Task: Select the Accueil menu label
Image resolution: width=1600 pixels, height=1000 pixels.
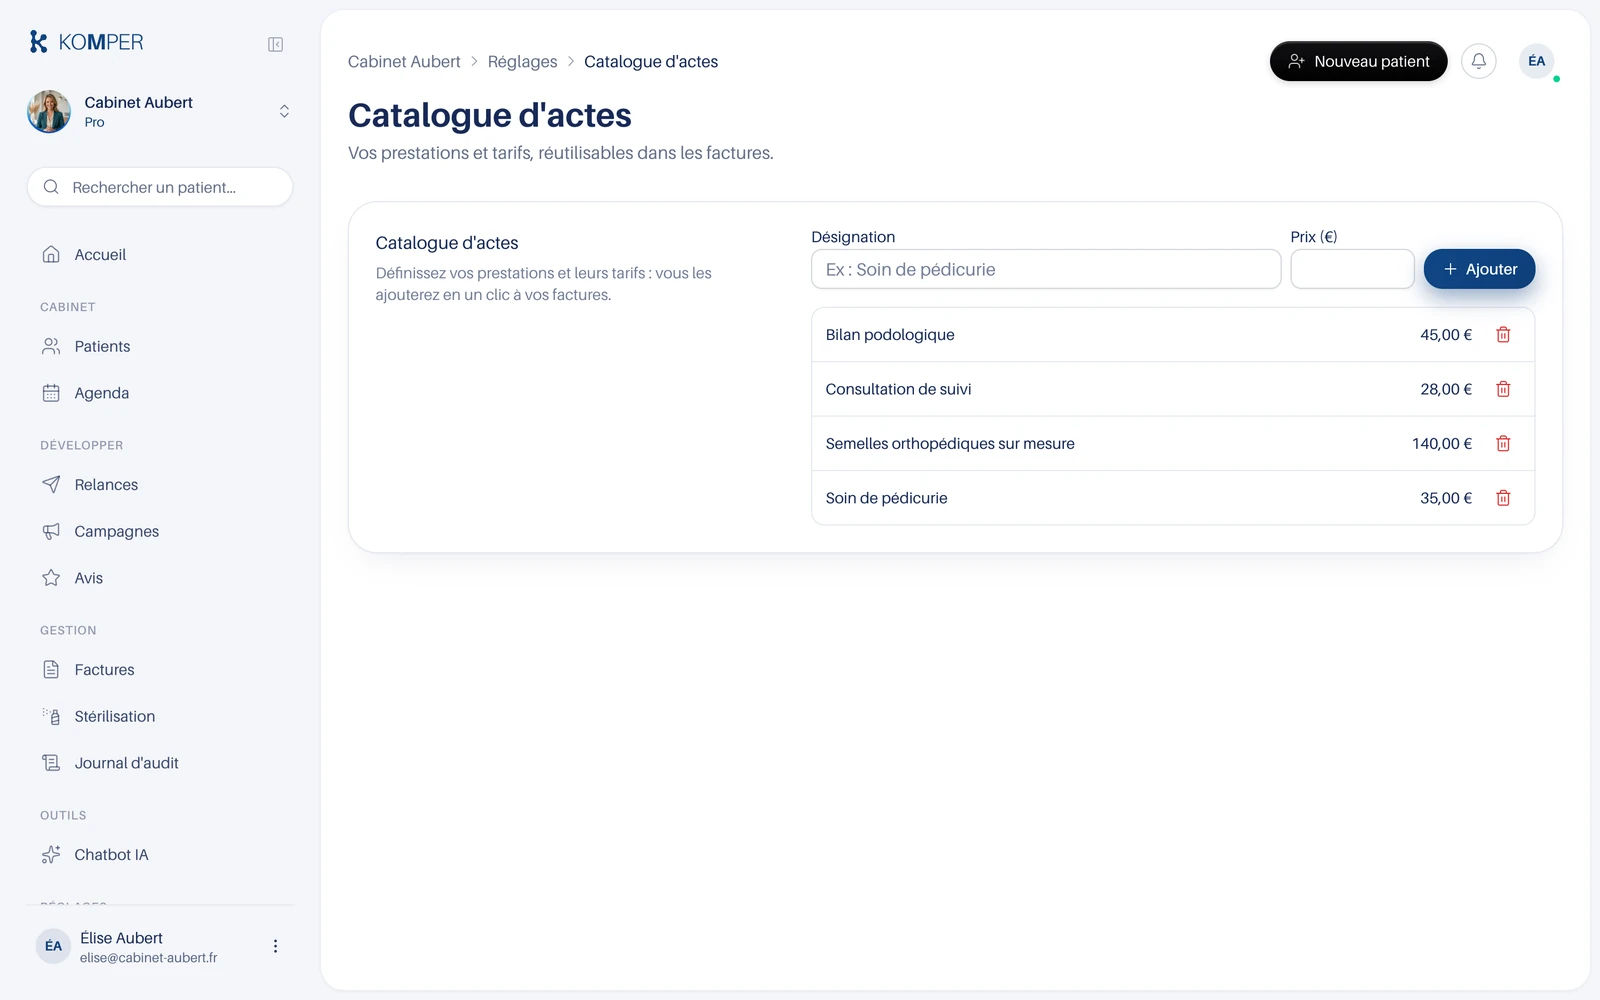Action: pyautogui.click(x=100, y=255)
